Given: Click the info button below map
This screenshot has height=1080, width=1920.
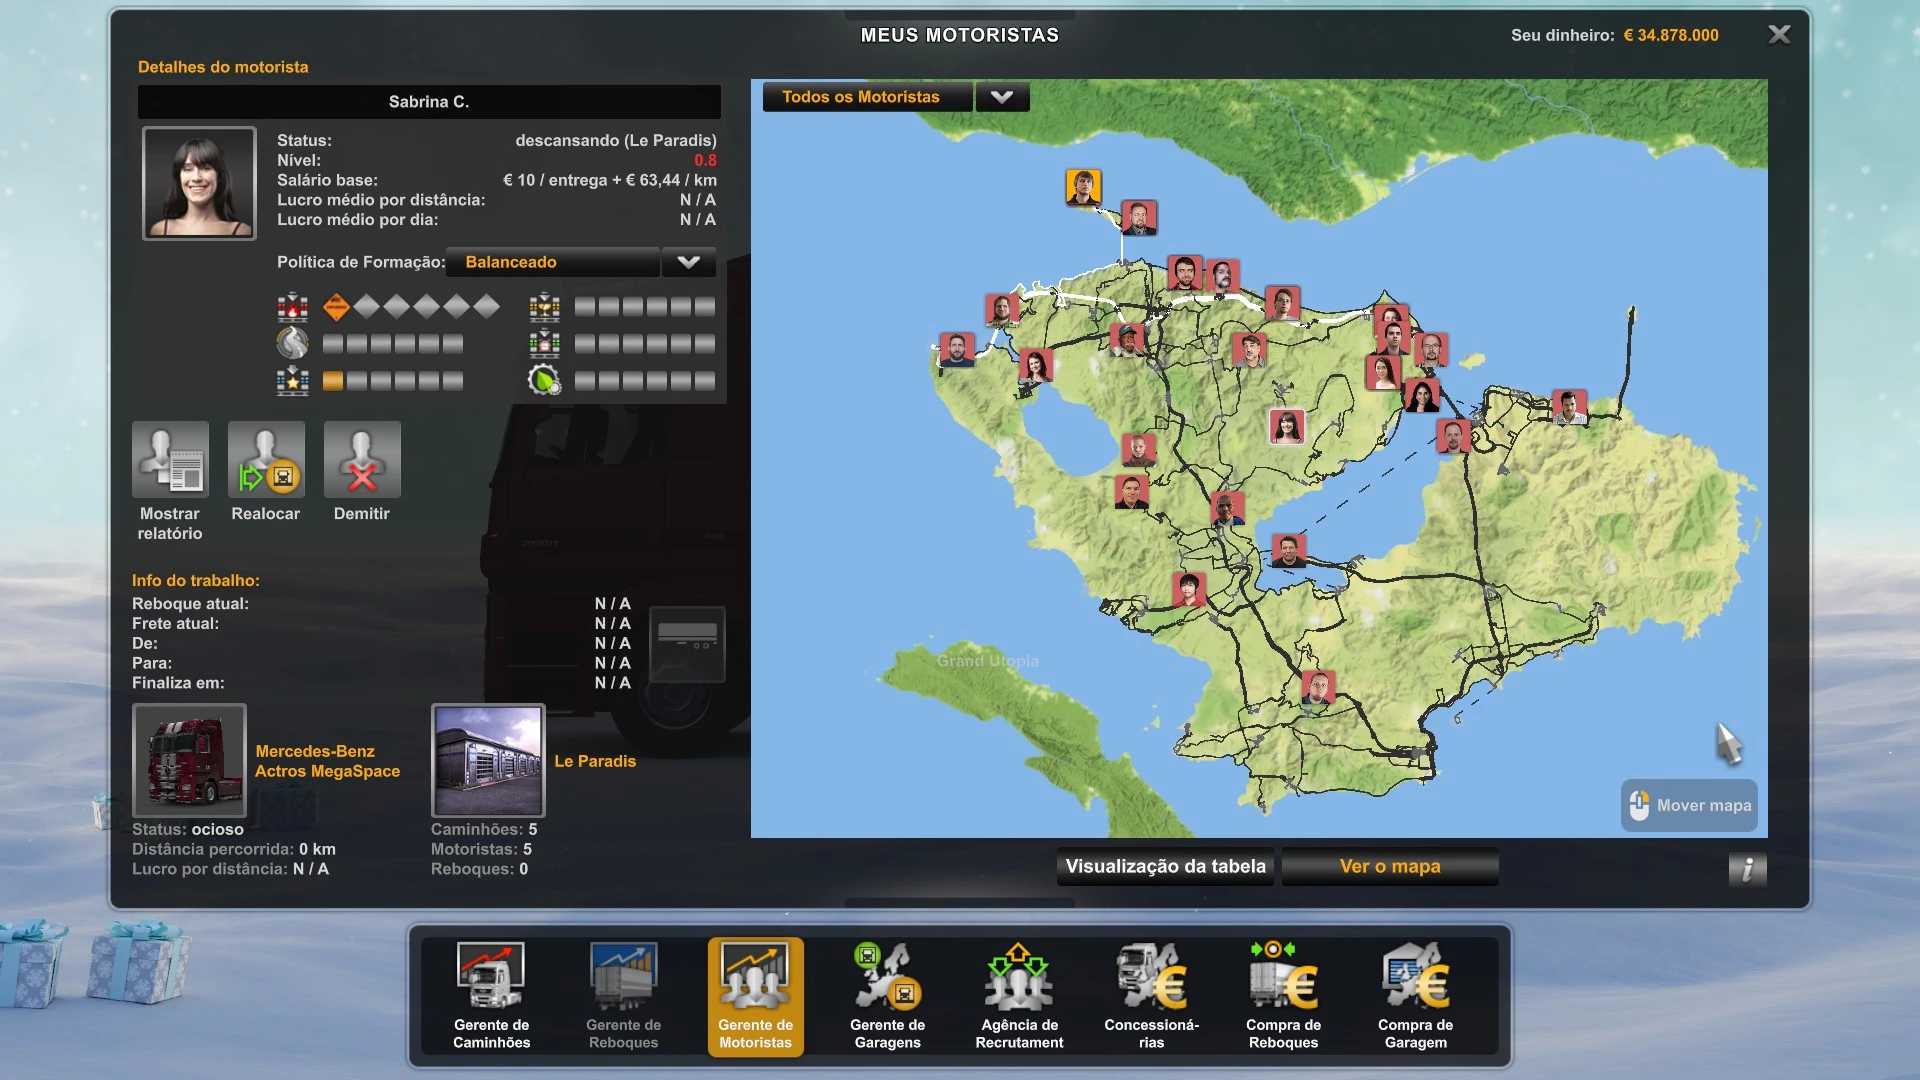Looking at the screenshot, I should tap(1747, 869).
